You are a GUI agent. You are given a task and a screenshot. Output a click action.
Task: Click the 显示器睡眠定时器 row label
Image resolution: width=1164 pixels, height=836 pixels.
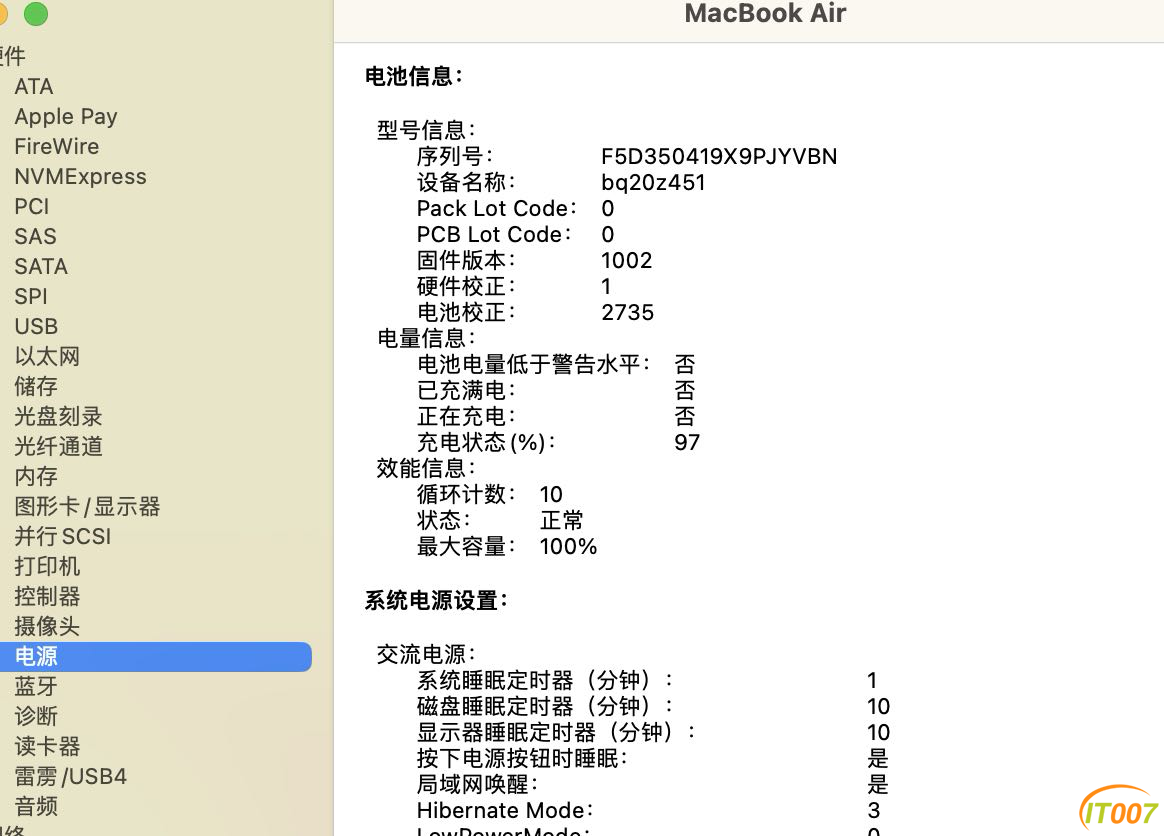point(556,732)
